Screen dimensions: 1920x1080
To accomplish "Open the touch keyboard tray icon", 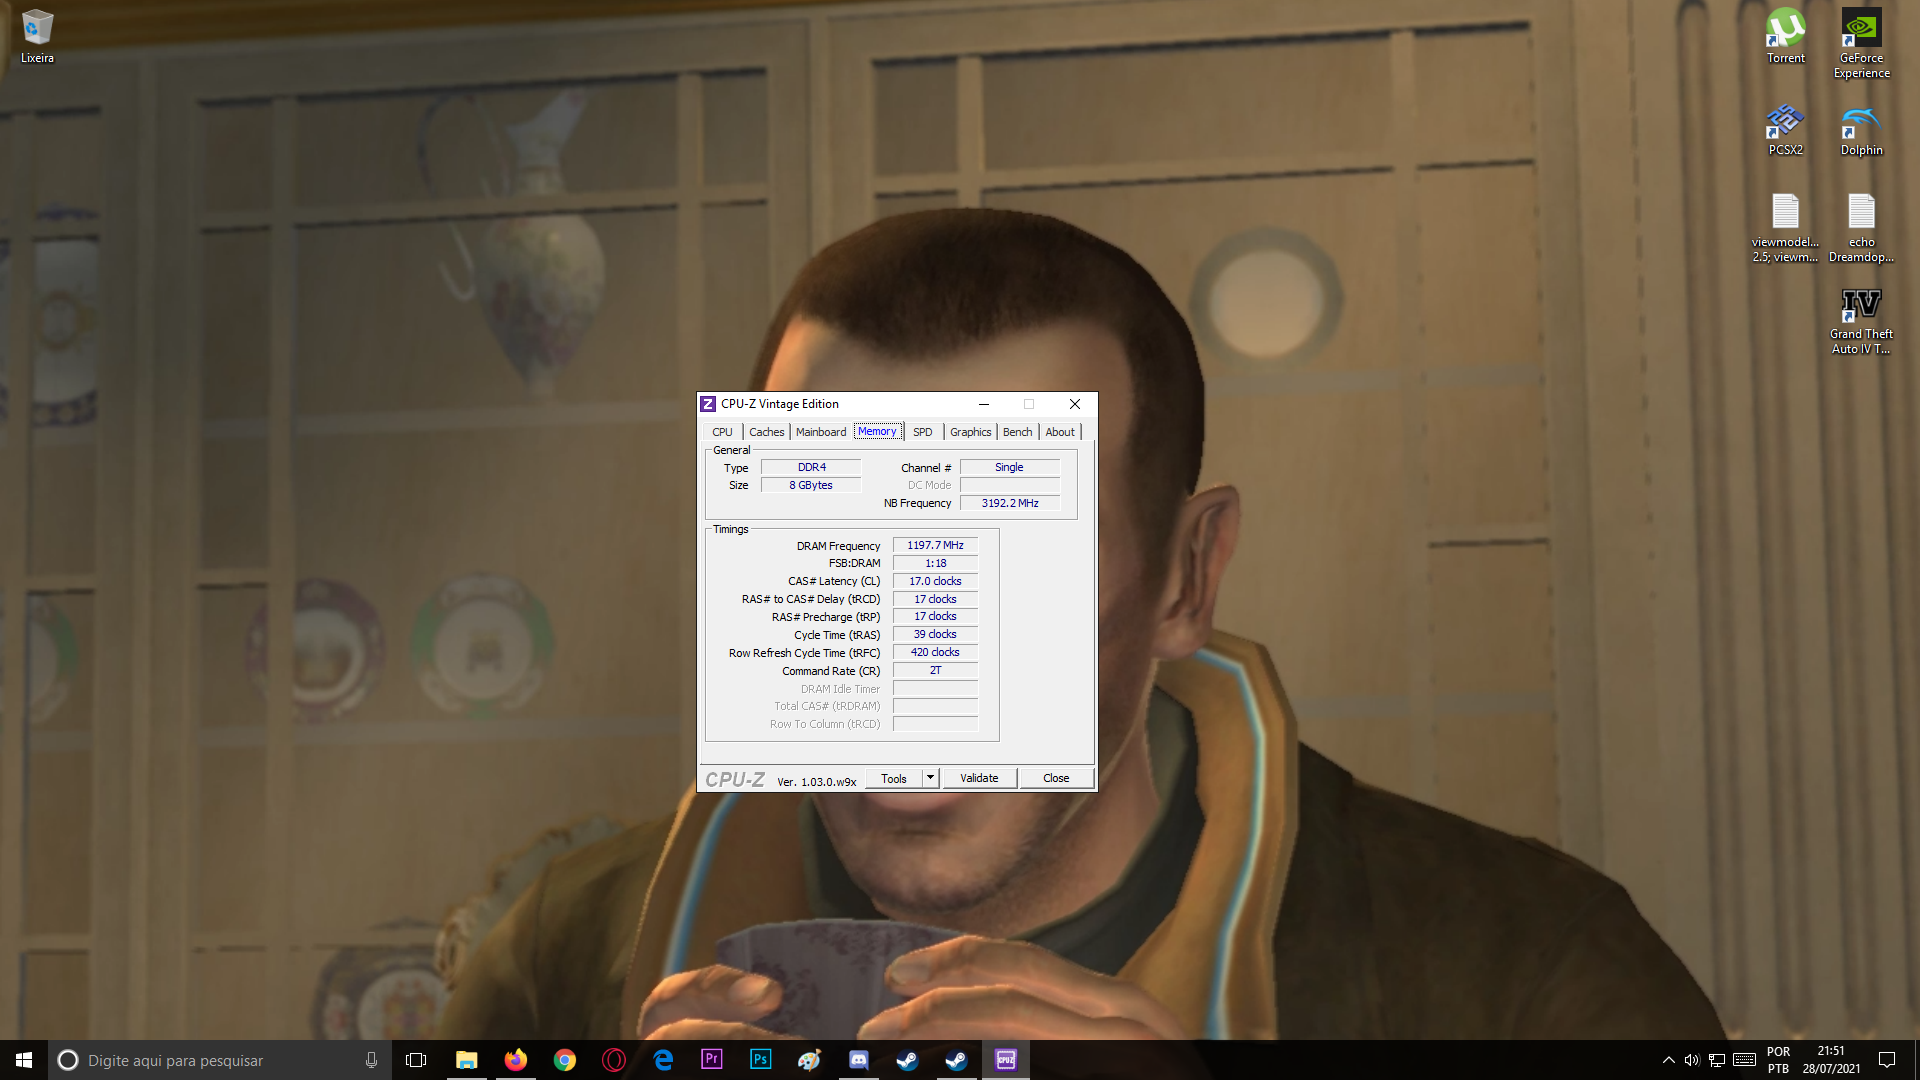I will click(1744, 1060).
